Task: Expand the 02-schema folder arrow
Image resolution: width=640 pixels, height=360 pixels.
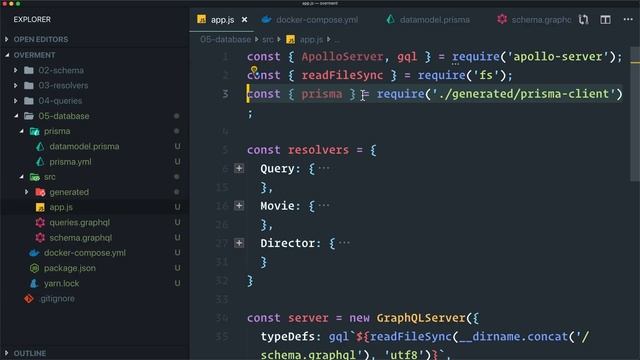Action: pyautogui.click(x=16, y=70)
